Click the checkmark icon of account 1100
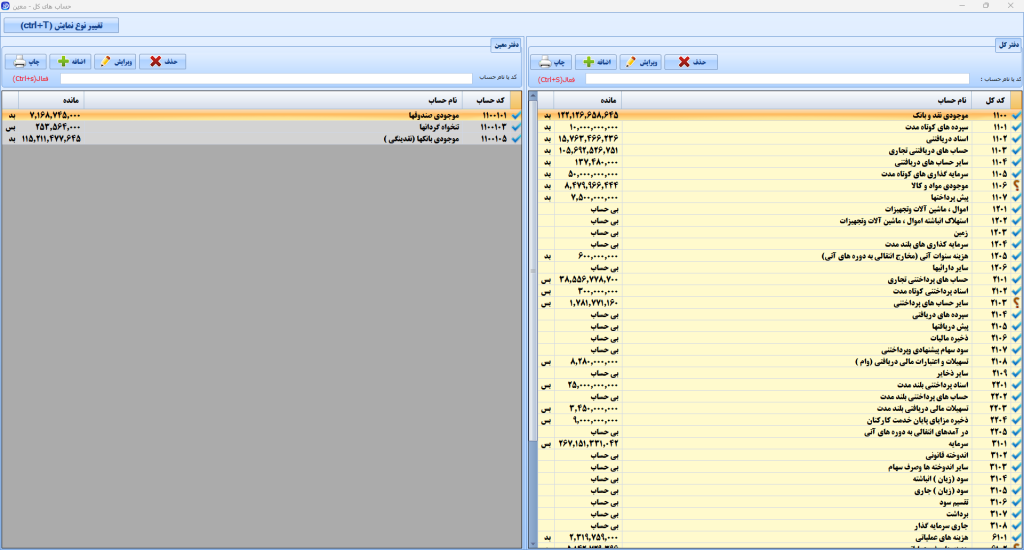The width and height of the screenshot is (1024, 550). click(x=1016, y=115)
